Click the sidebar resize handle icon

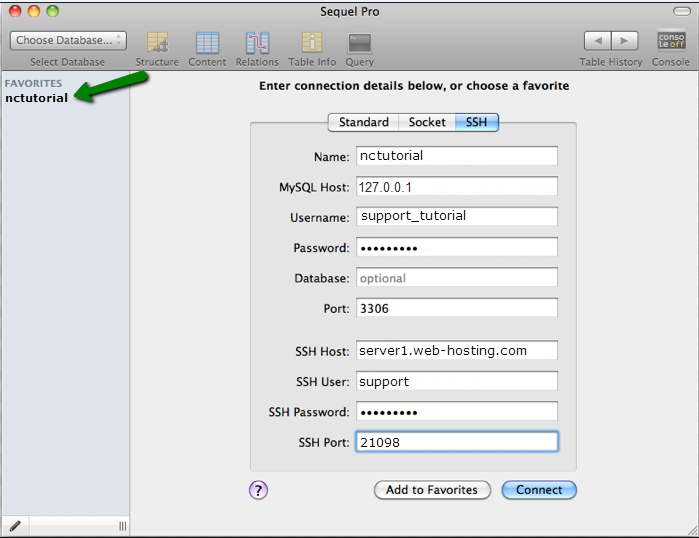click(122, 526)
